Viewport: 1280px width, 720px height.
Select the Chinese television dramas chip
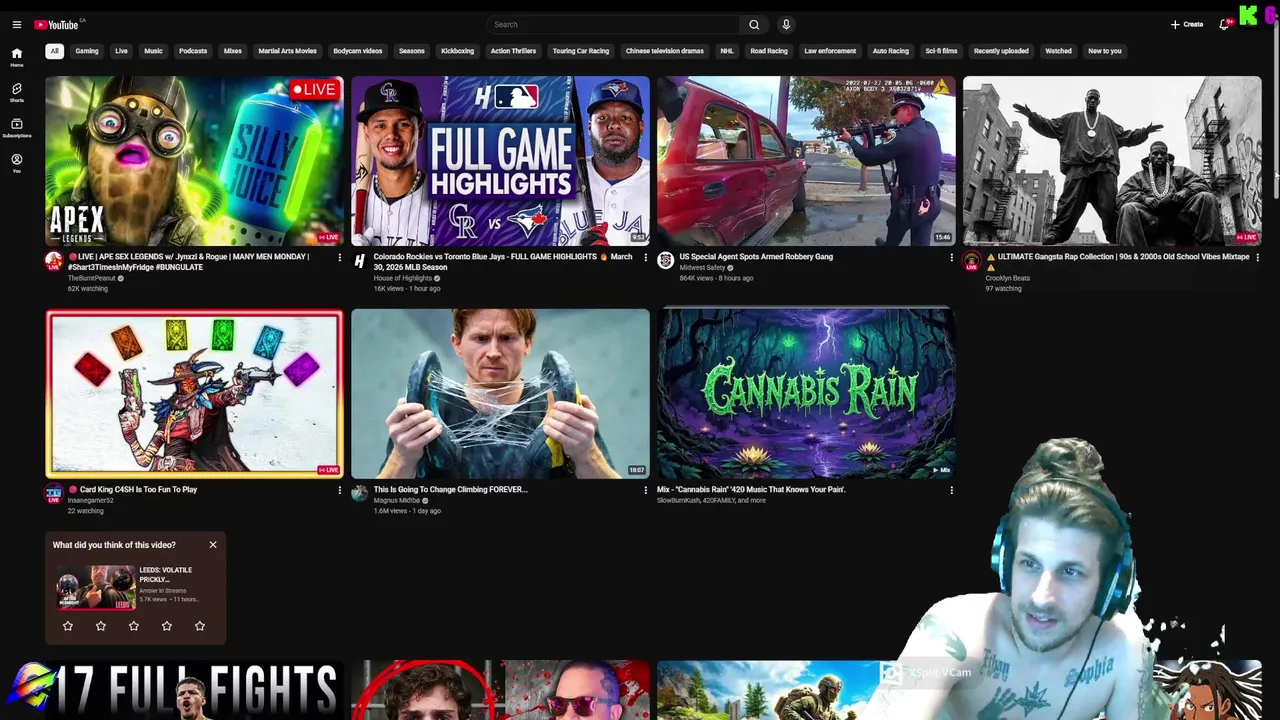click(665, 51)
